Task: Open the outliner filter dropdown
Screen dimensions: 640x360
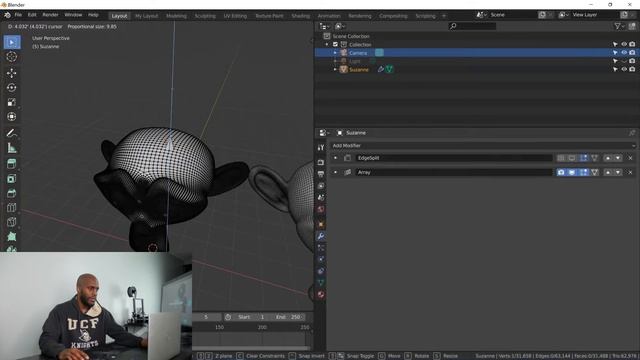Action: [619, 27]
